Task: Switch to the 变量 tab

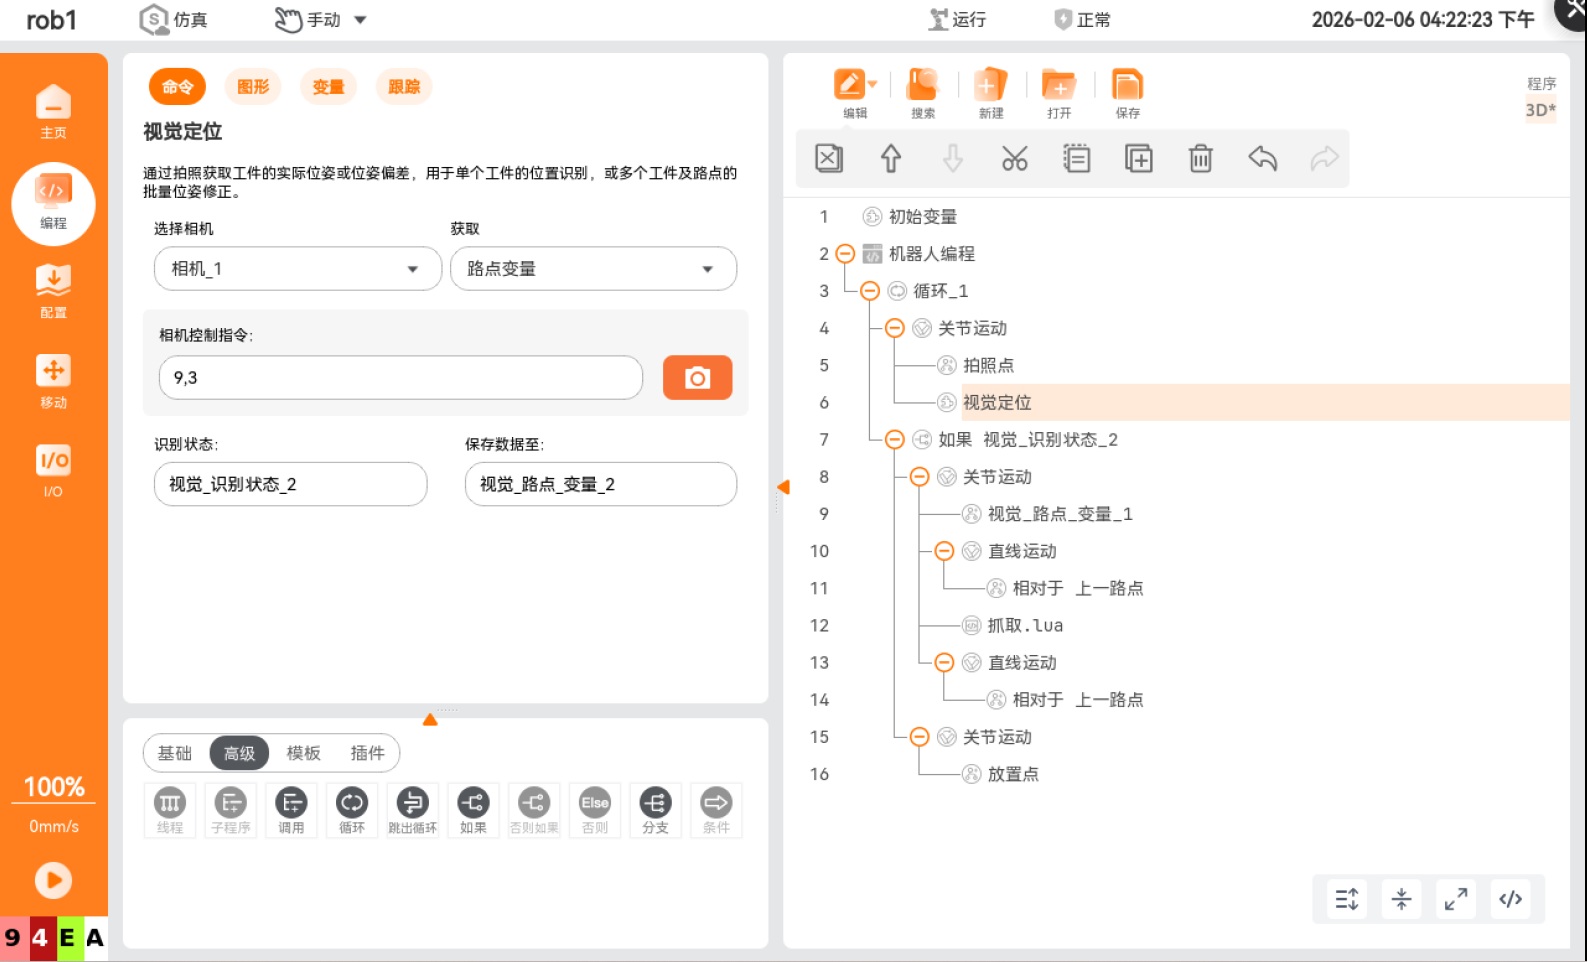Action: tap(328, 87)
